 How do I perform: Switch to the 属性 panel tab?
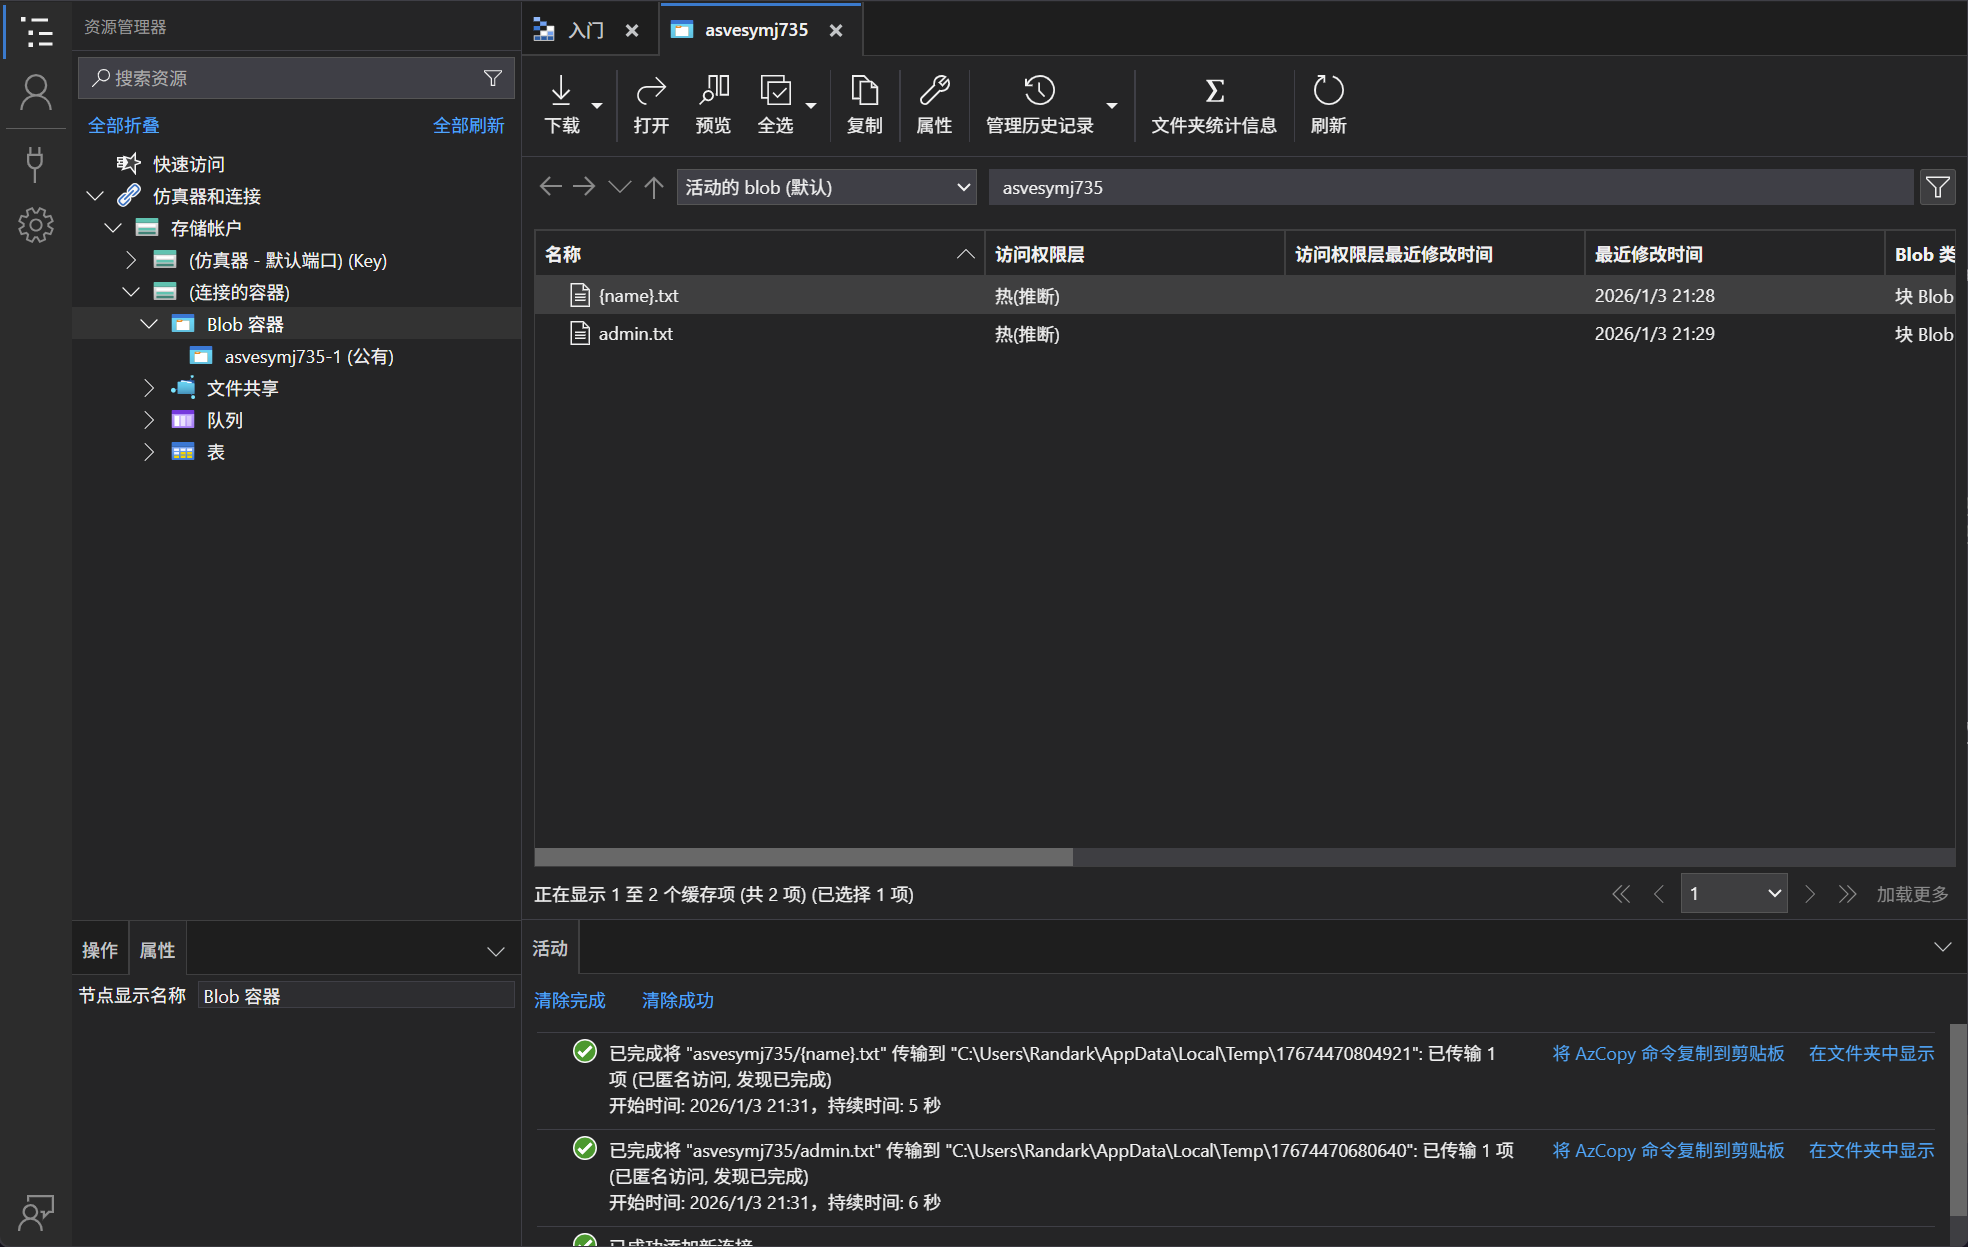[x=157, y=950]
